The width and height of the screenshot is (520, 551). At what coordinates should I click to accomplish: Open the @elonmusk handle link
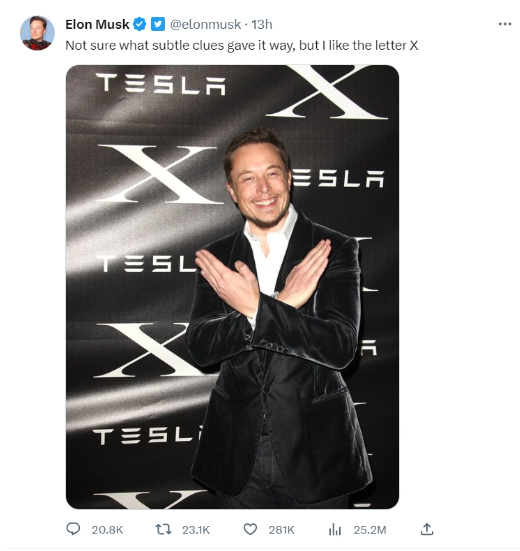206,24
